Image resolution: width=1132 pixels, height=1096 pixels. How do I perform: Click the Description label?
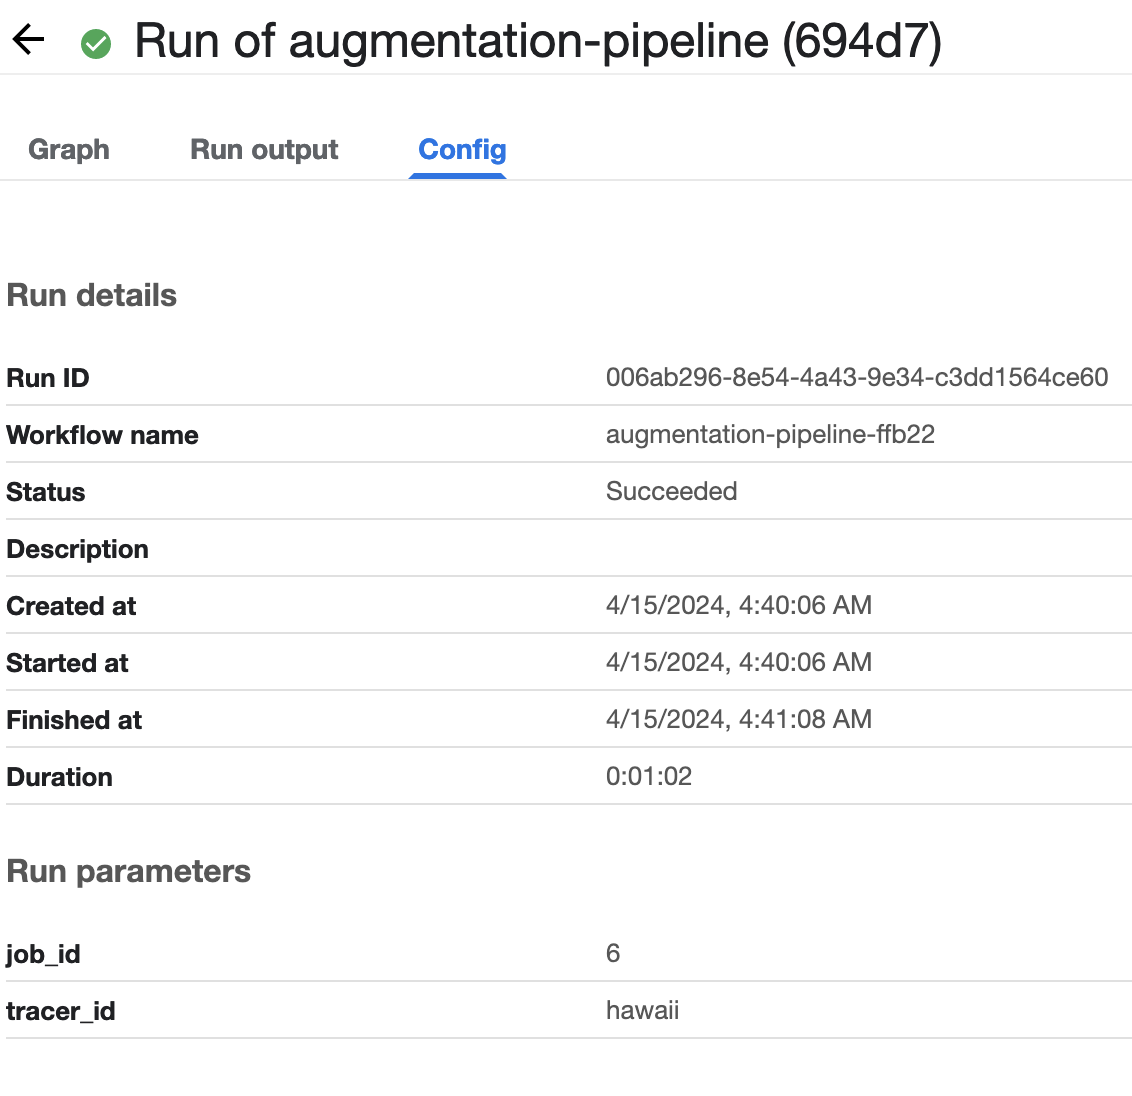tap(78, 549)
